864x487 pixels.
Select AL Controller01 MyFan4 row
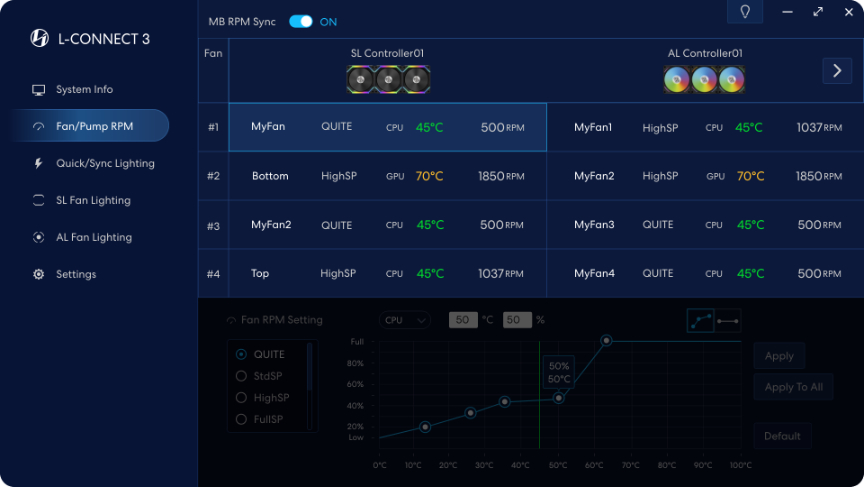point(705,273)
